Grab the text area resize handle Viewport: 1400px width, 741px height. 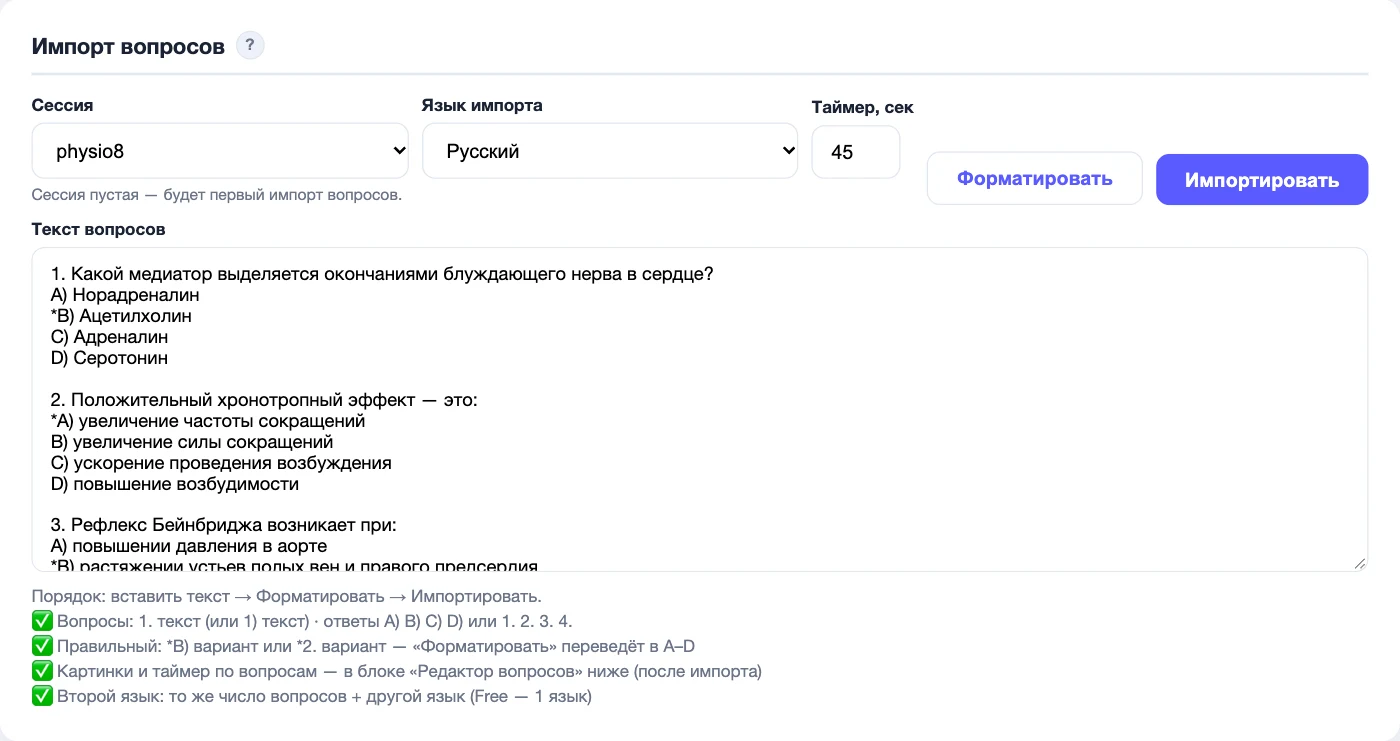point(1359,563)
